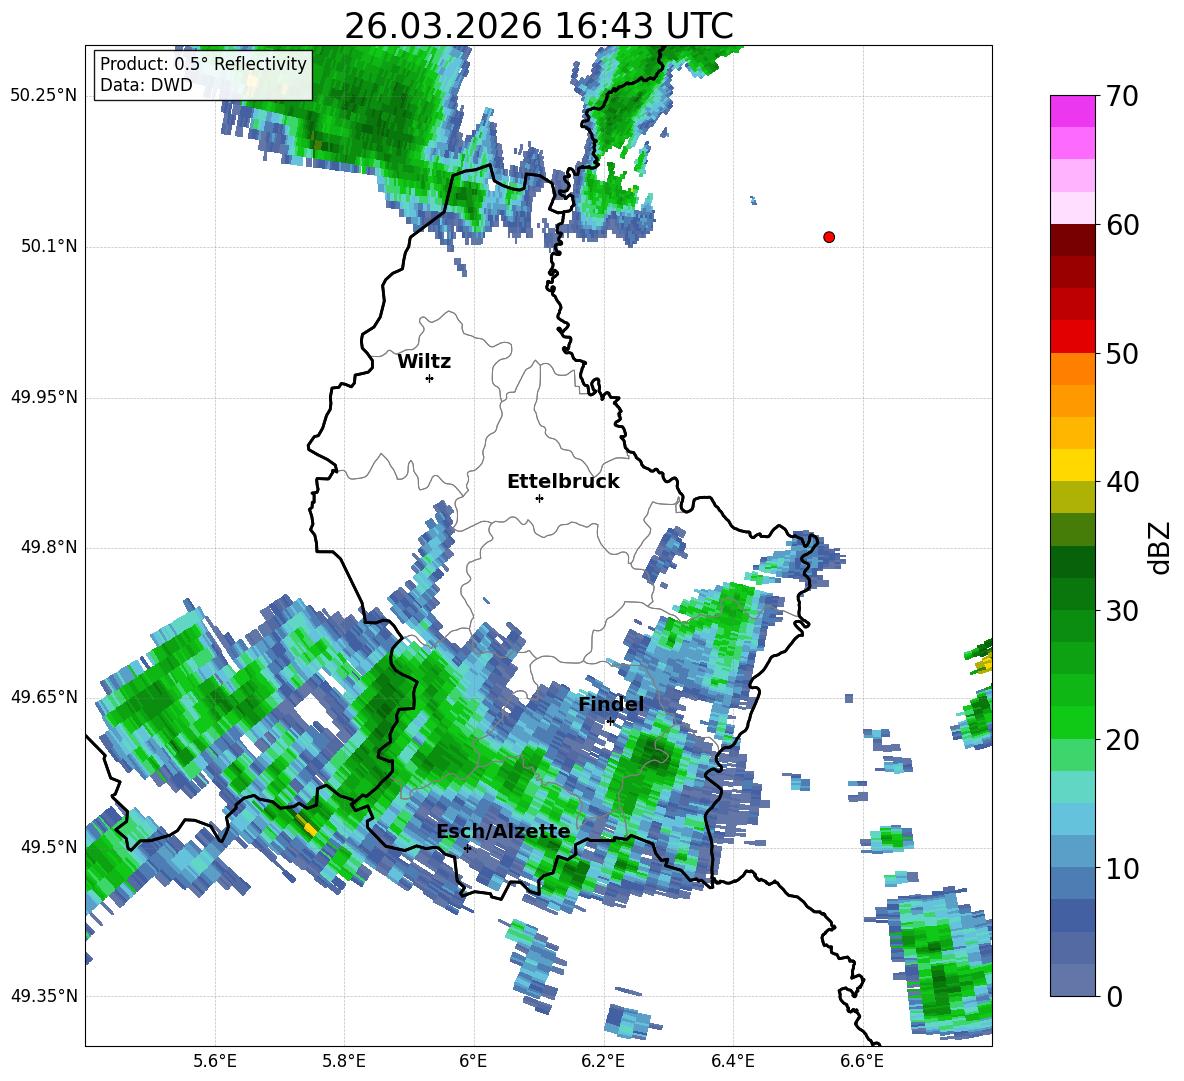Viewport: 1184px width, 1081px height.
Task: Click the yellow colorbar segment near 40
Action: pos(1072,464)
